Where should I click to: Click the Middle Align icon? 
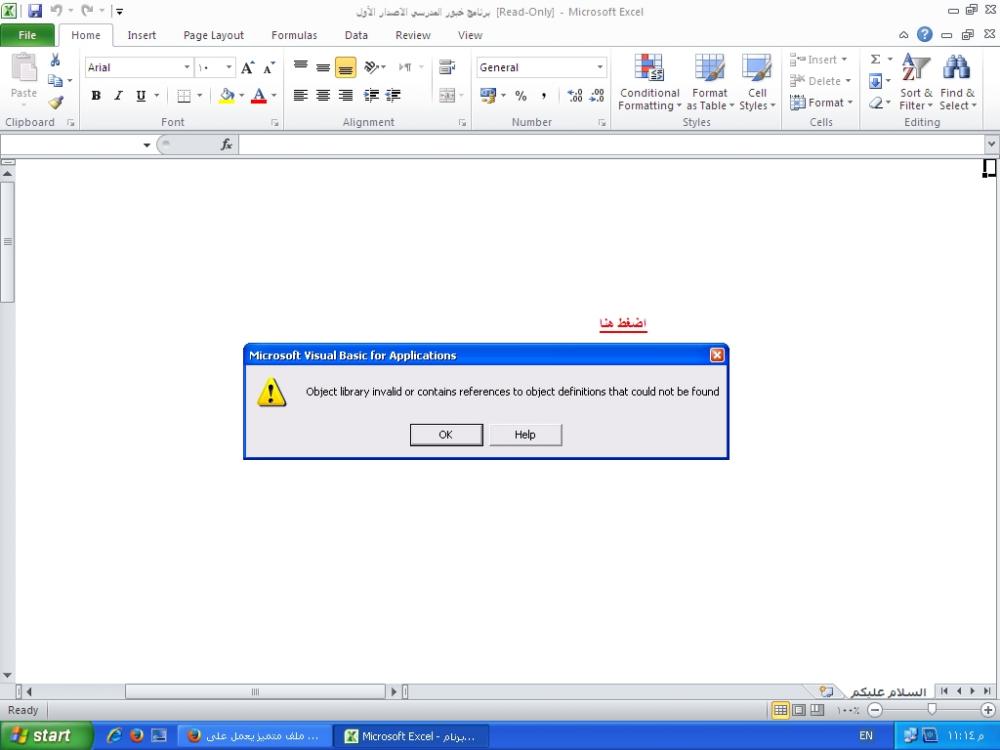[x=323, y=67]
